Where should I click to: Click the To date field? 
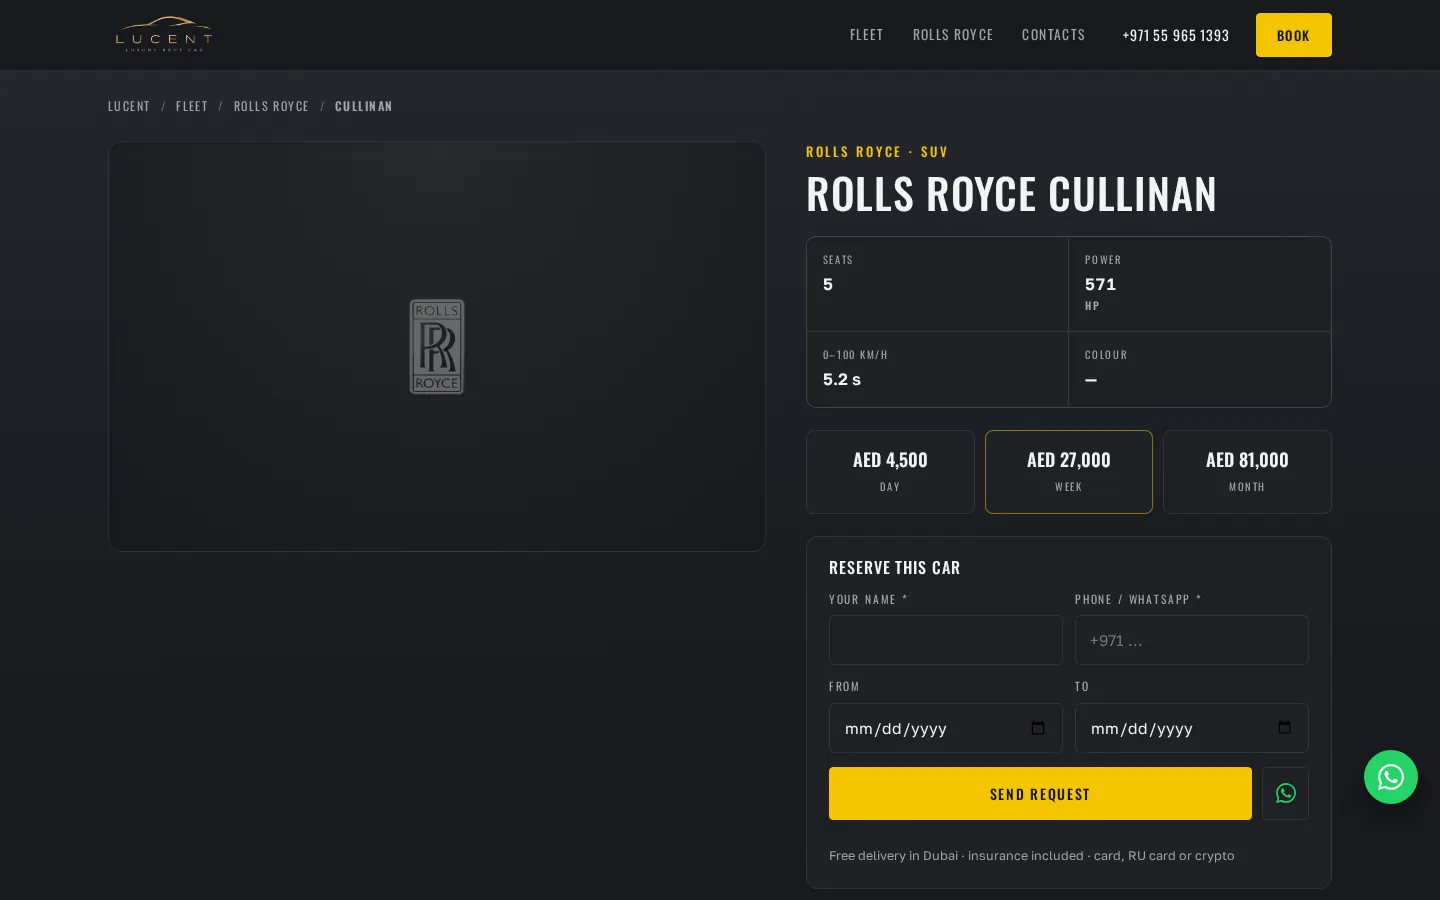(x=1191, y=728)
